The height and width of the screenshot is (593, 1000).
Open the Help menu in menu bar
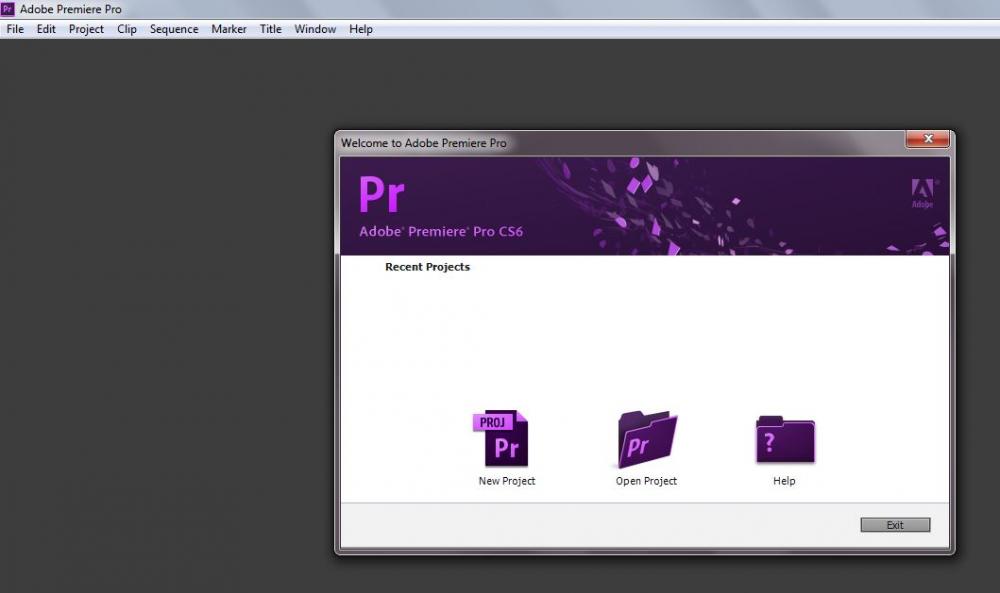(361, 29)
